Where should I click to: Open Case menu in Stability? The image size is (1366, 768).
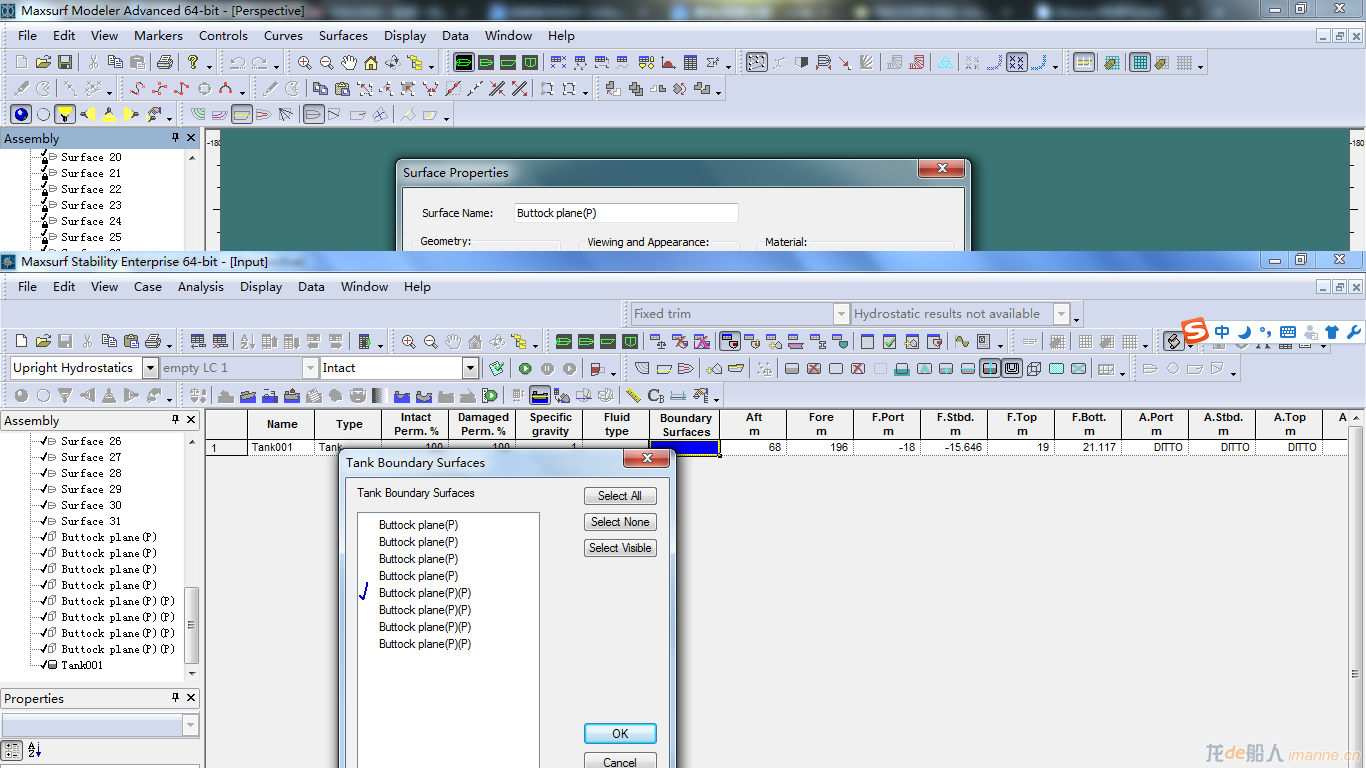pyautogui.click(x=148, y=286)
